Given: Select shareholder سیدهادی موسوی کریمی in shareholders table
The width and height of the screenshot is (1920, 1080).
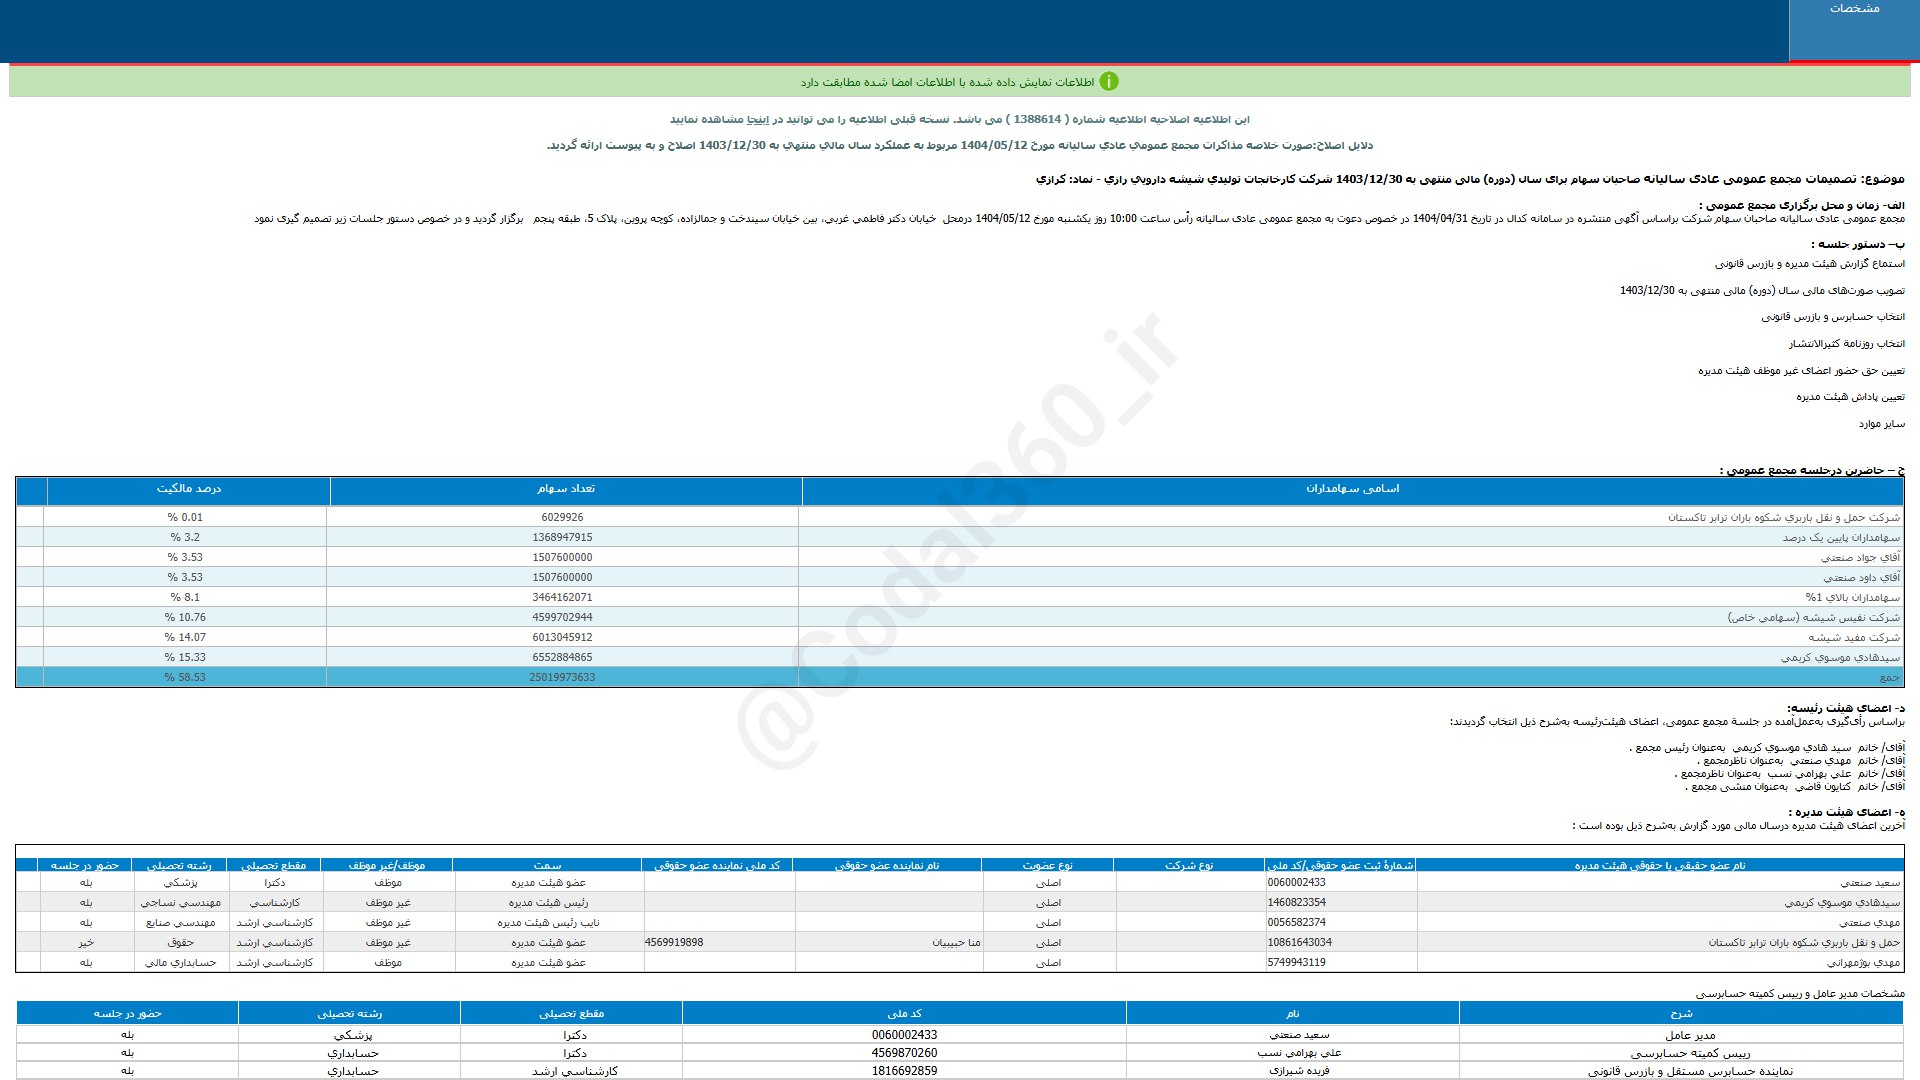Looking at the screenshot, I should [x=1840, y=658].
